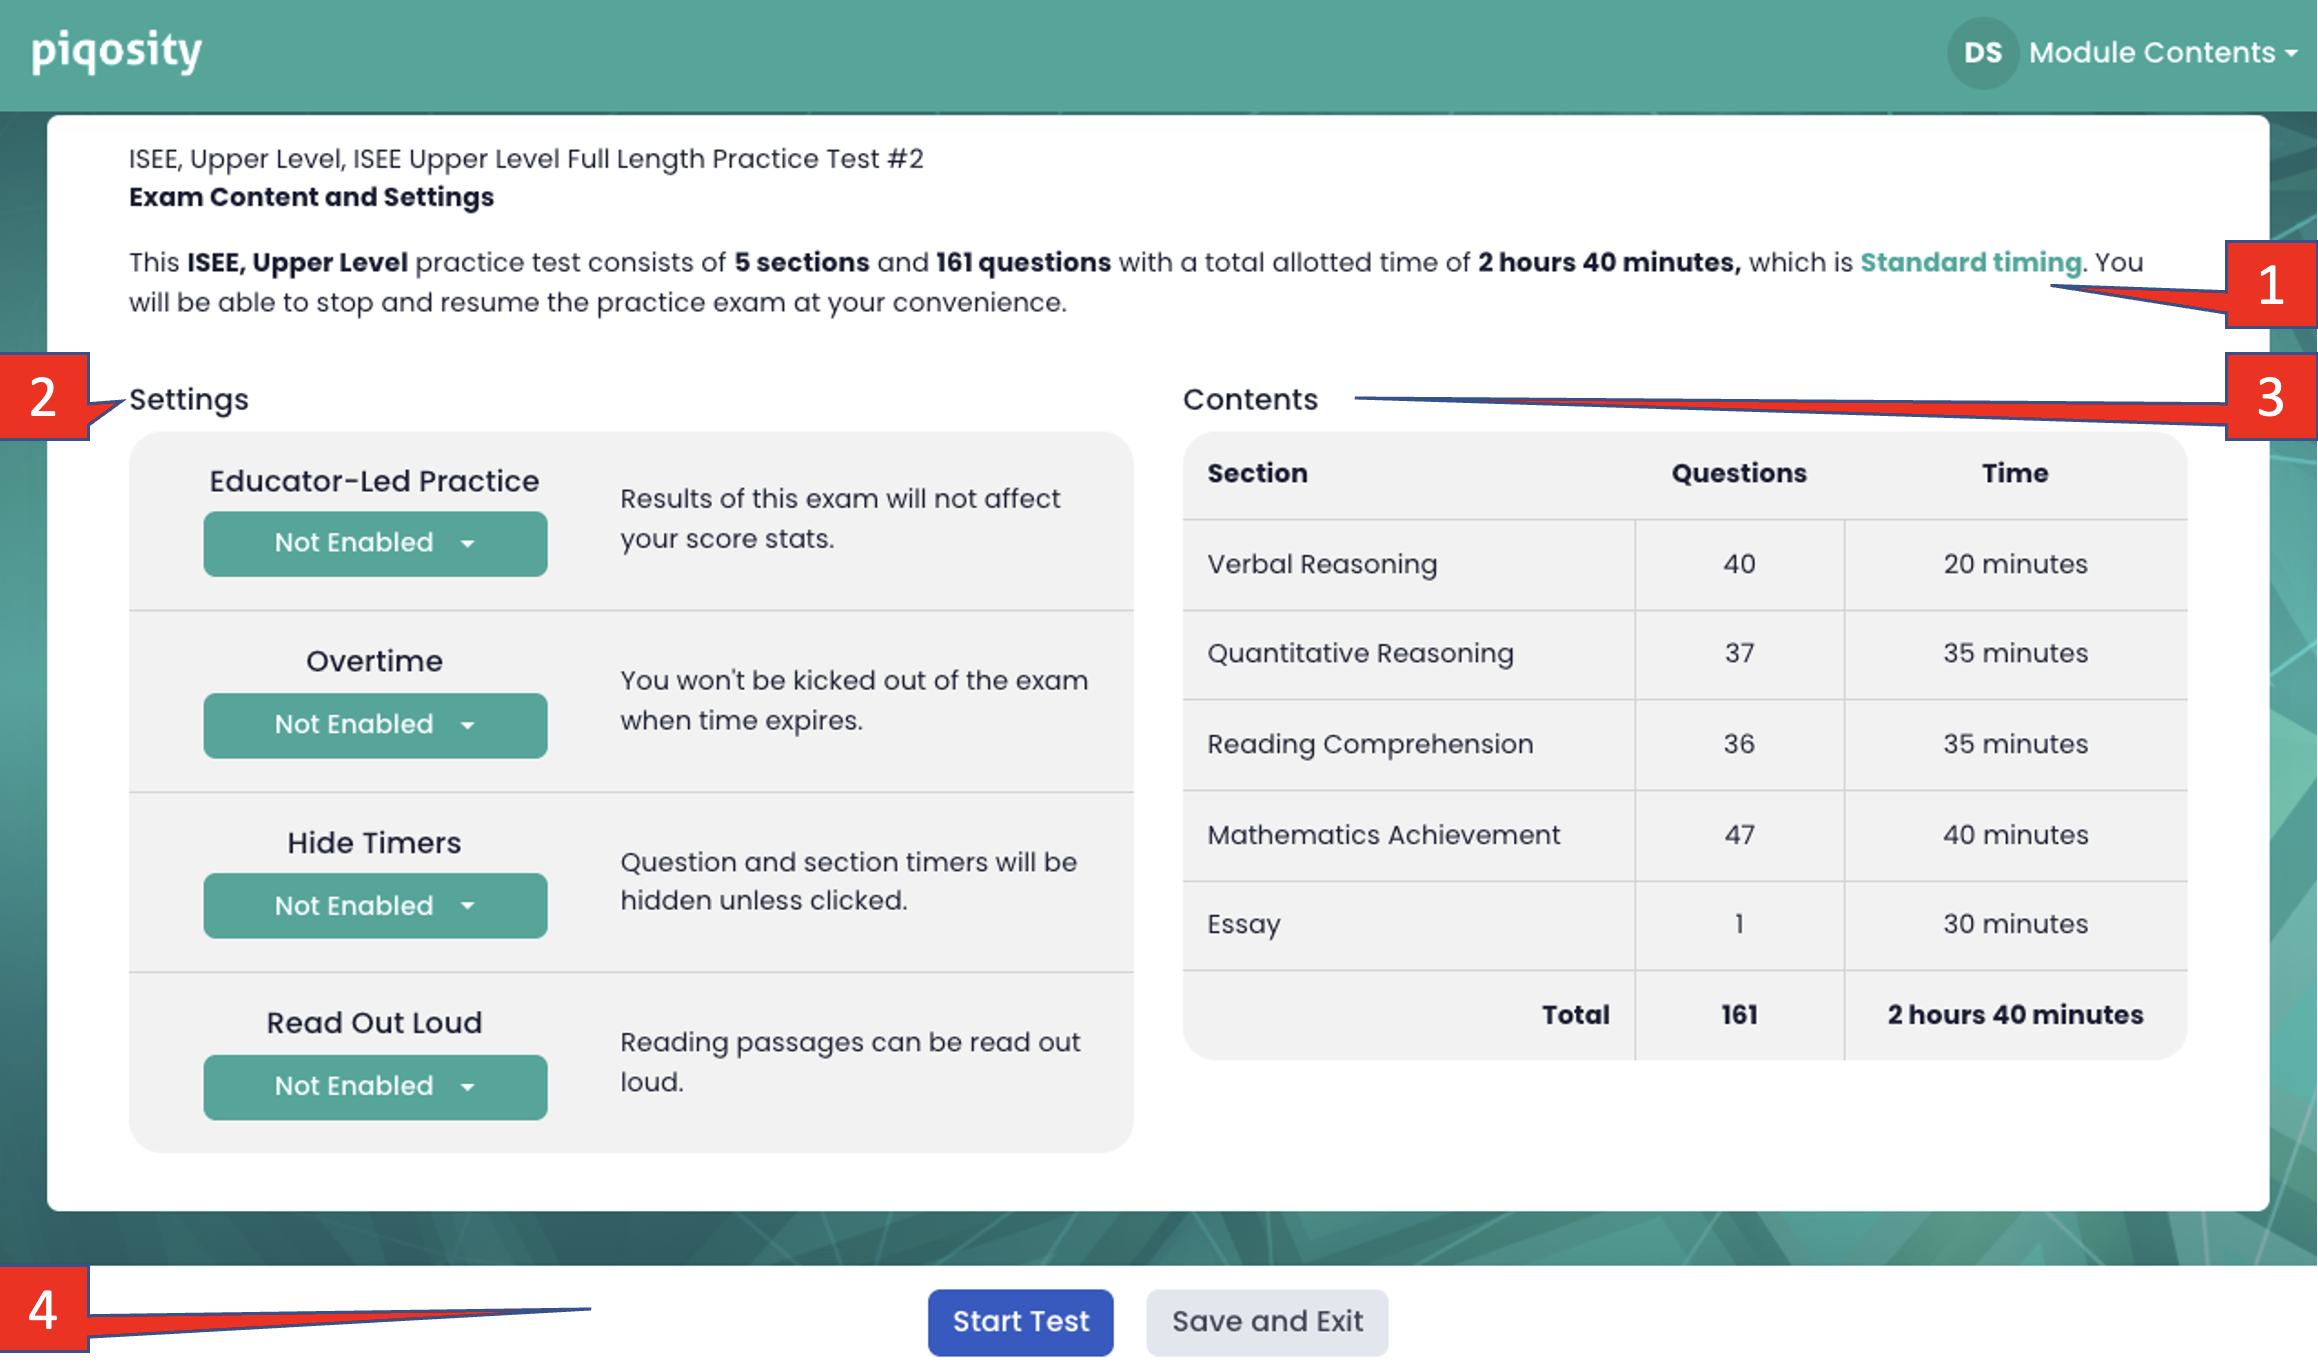Open the Standard timing link
The height and width of the screenshot is (1364, 2318).
(1970, 263)
